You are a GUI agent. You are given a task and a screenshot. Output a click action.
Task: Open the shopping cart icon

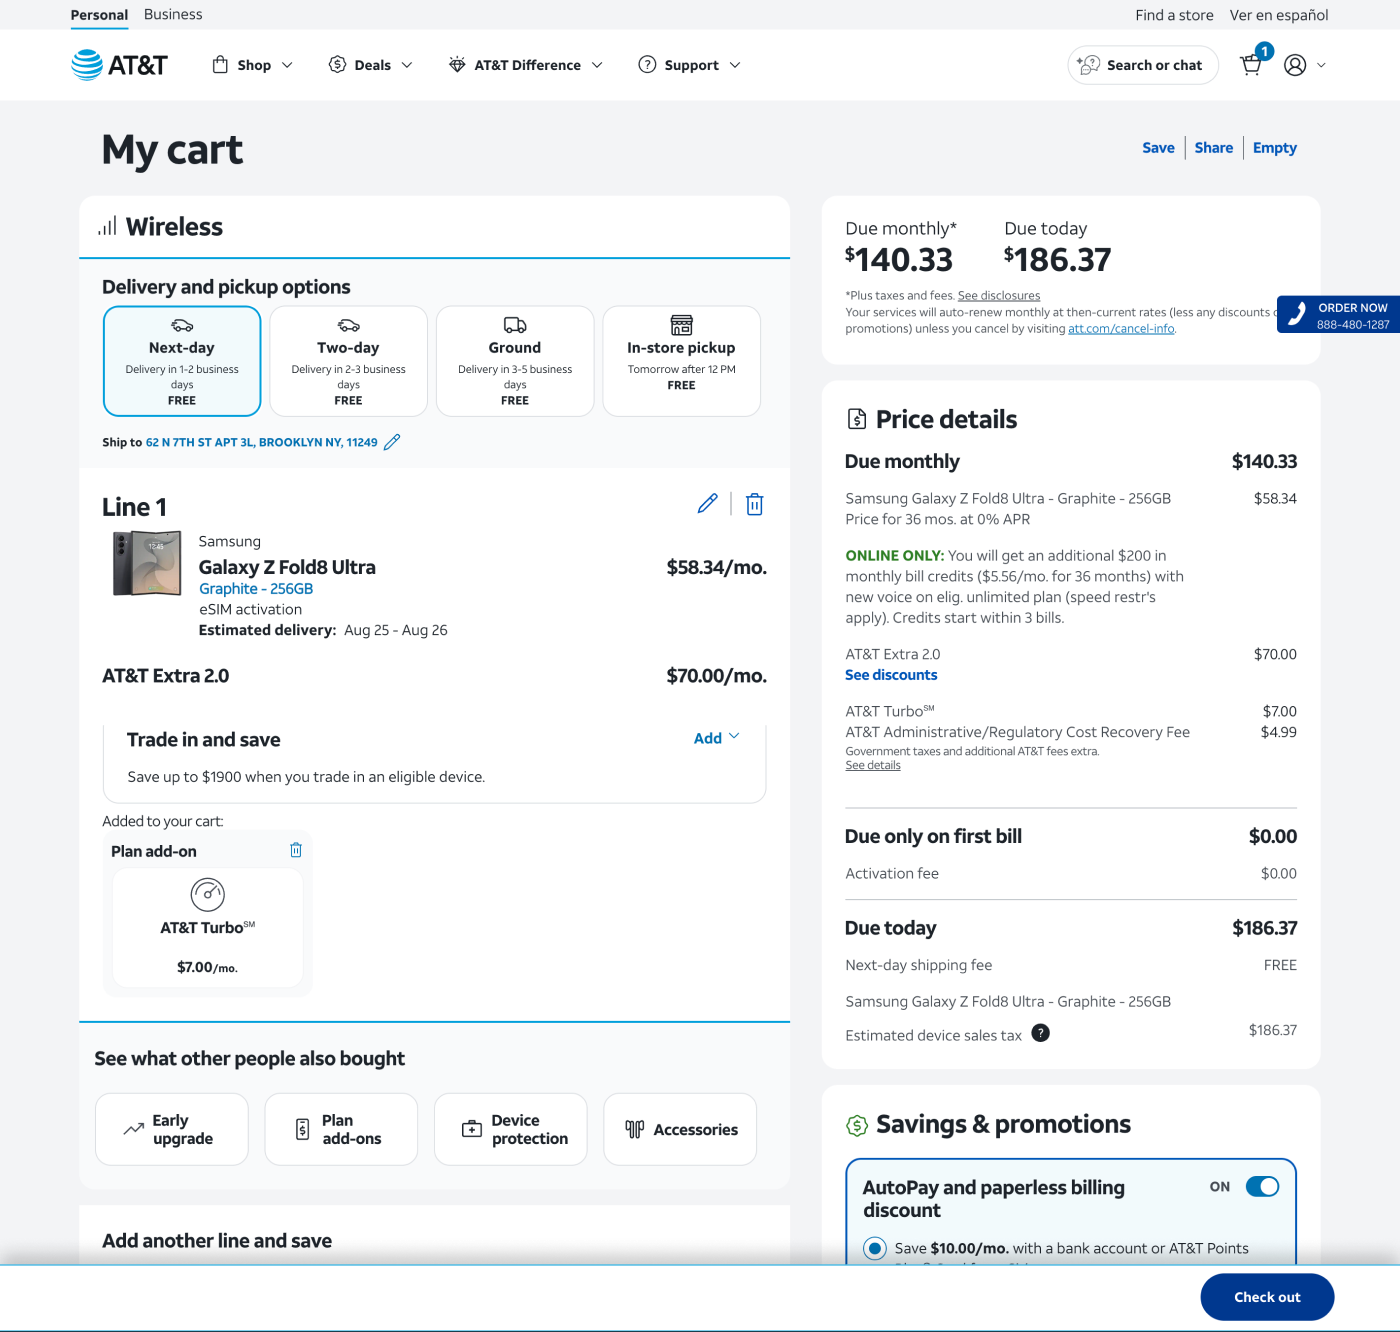coord(1251,65)
